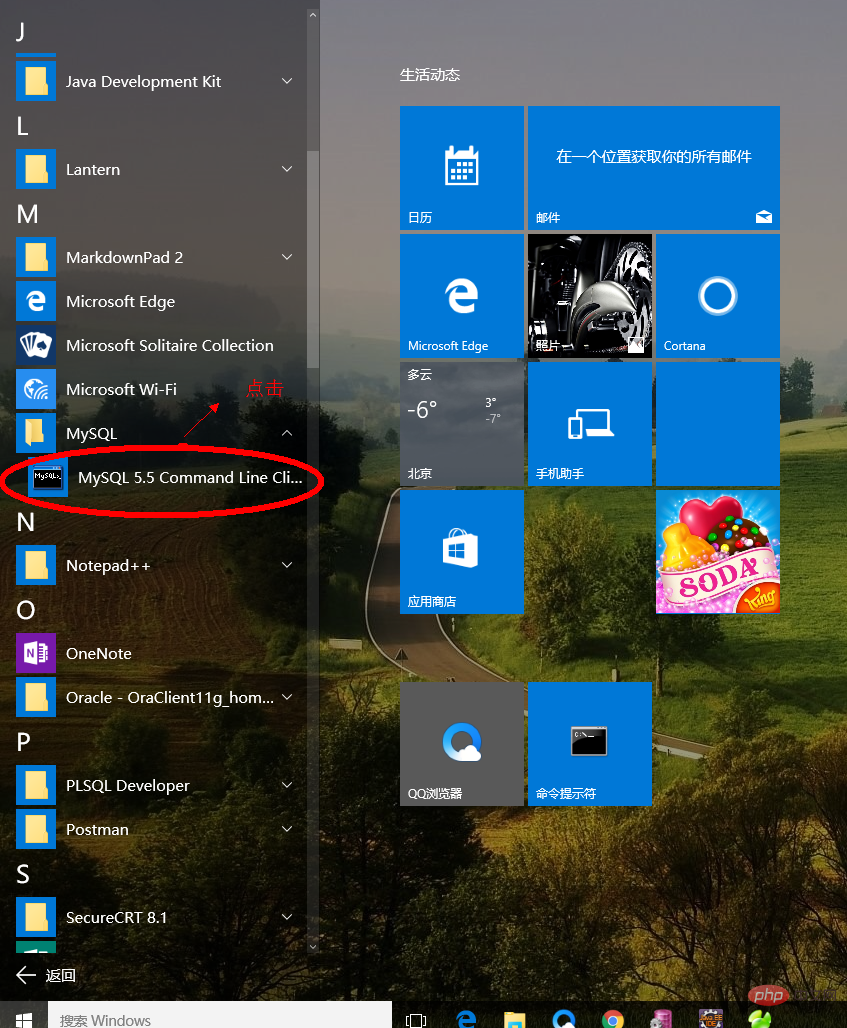Launch MySQL 5.5 Command Line Client
The image size is (847, 1028).
click(x=164, y=477)
